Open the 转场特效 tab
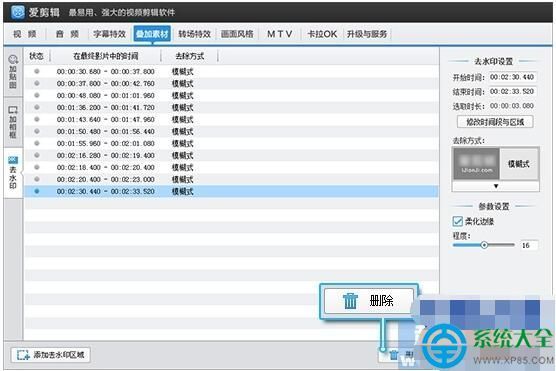The width and height of the screenshot is (556, 371). (x=194, y=34)
